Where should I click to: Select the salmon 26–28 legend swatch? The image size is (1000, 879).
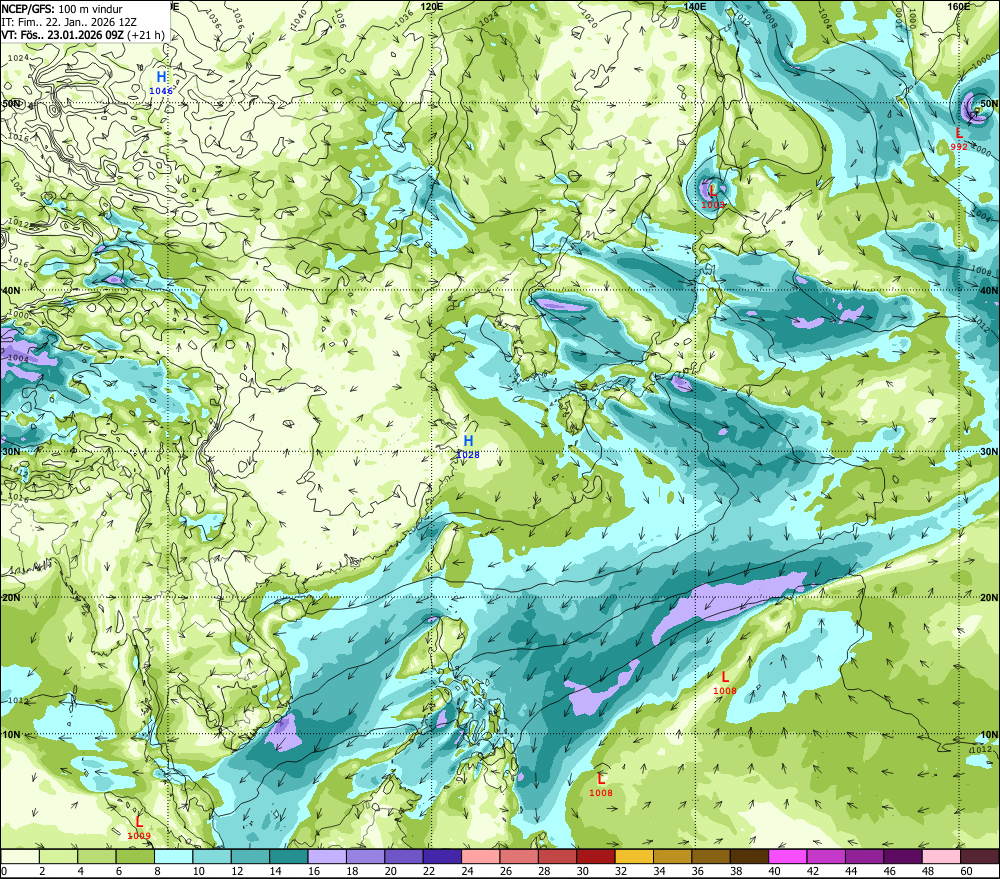519,856
